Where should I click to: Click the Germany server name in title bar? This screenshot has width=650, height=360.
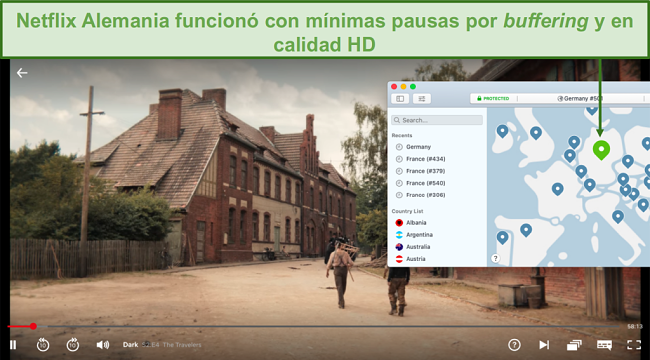pyautogui.click(x=580, y=99)
